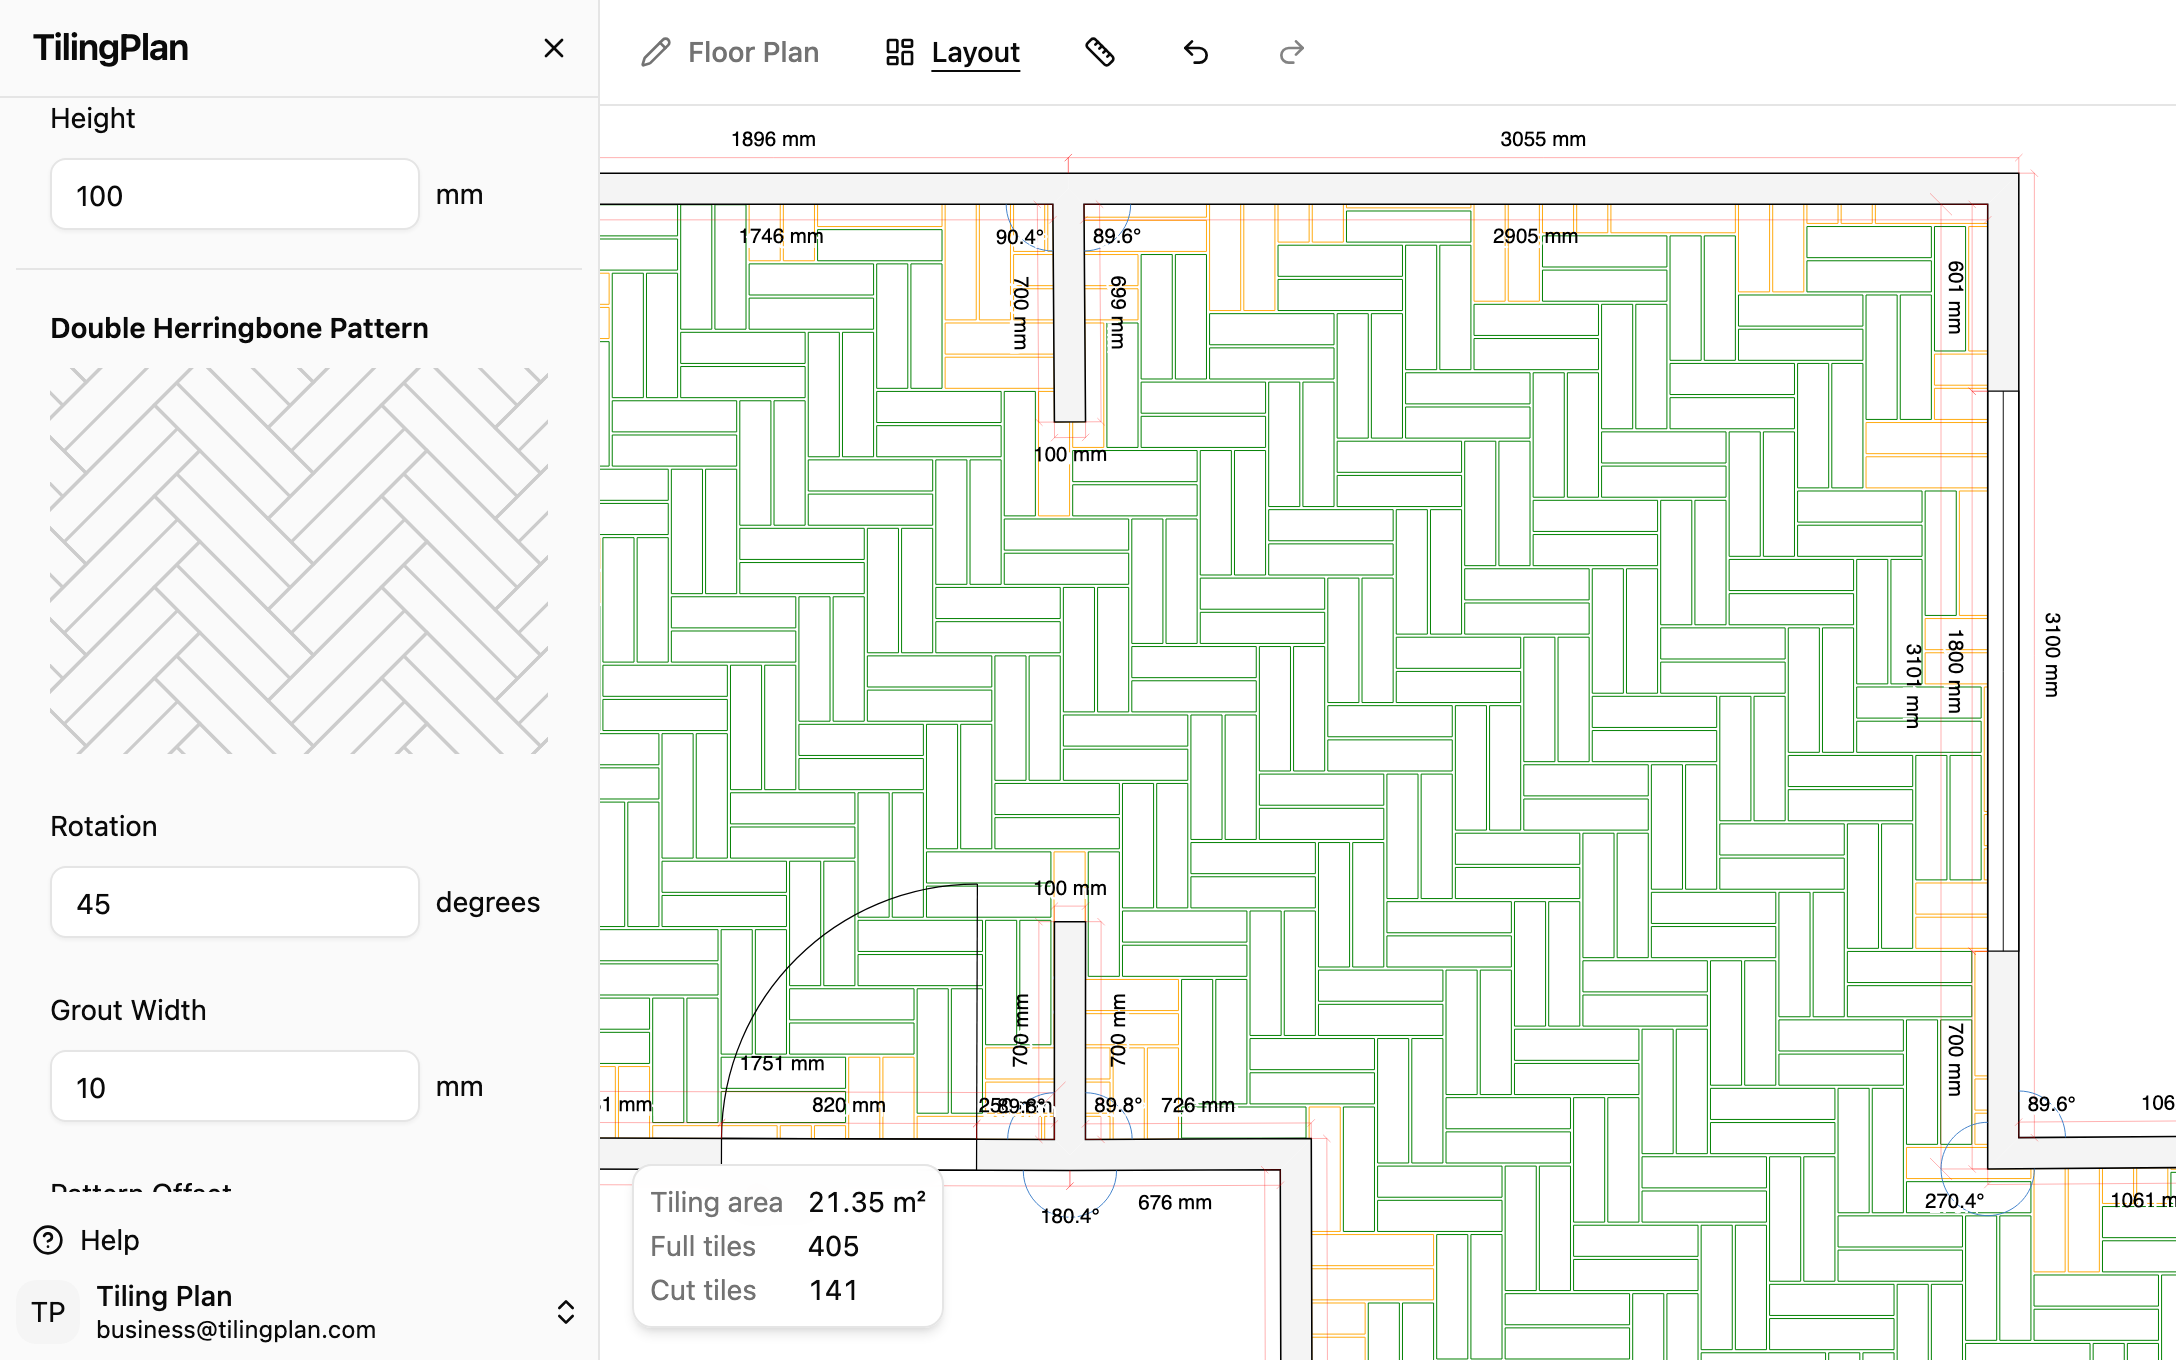Screen dimensions: 2176x1360
Task: Click the 1896 mm dimension label
Action: [773, 139]
